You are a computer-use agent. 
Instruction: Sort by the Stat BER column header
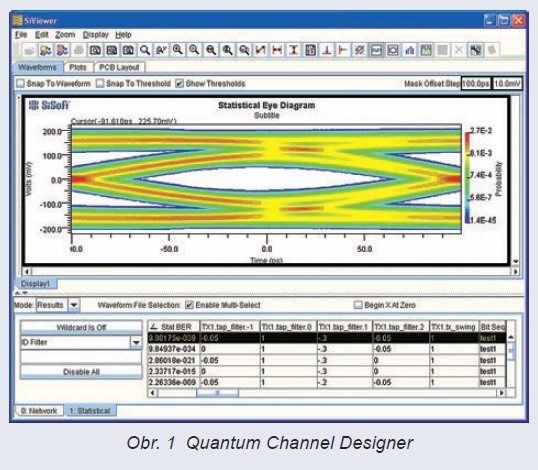pyautogui.click(x=174, y=327)
